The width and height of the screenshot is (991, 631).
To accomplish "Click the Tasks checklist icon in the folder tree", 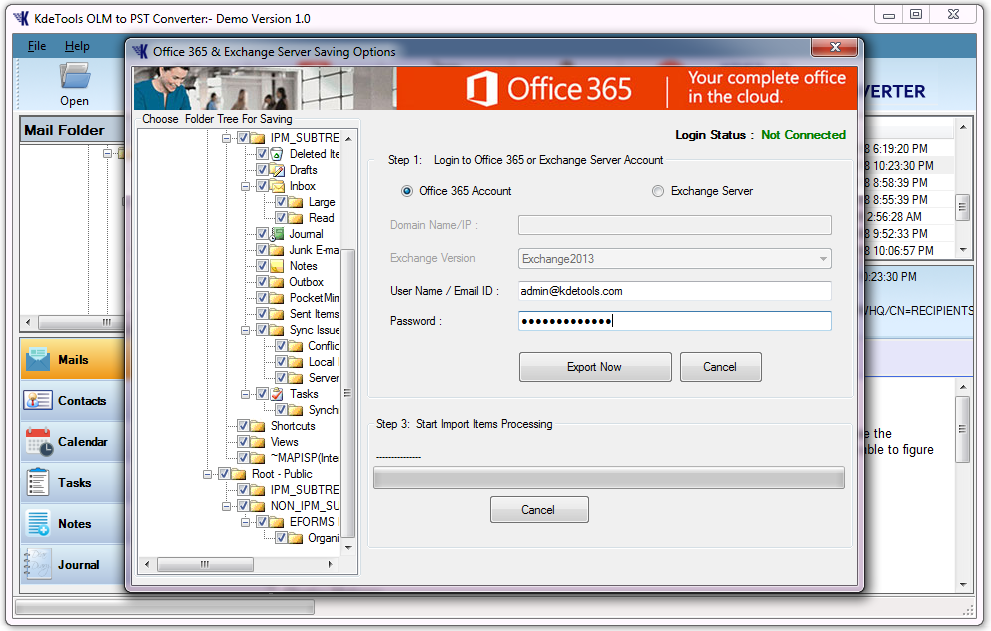I will click(x=277, y=394).
